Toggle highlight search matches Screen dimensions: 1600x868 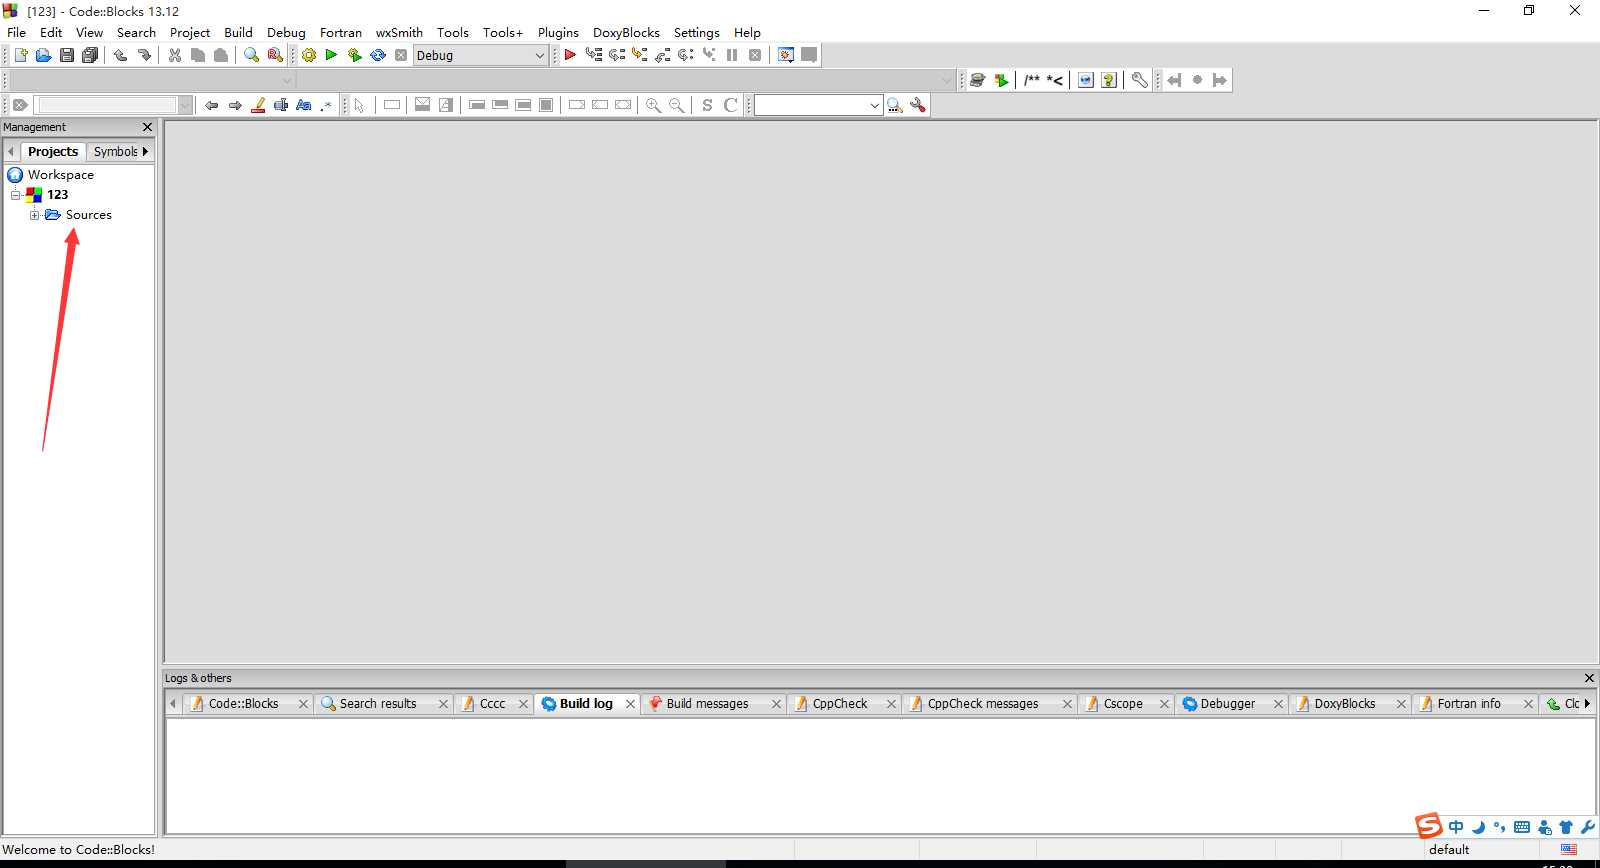pos(258,105)
